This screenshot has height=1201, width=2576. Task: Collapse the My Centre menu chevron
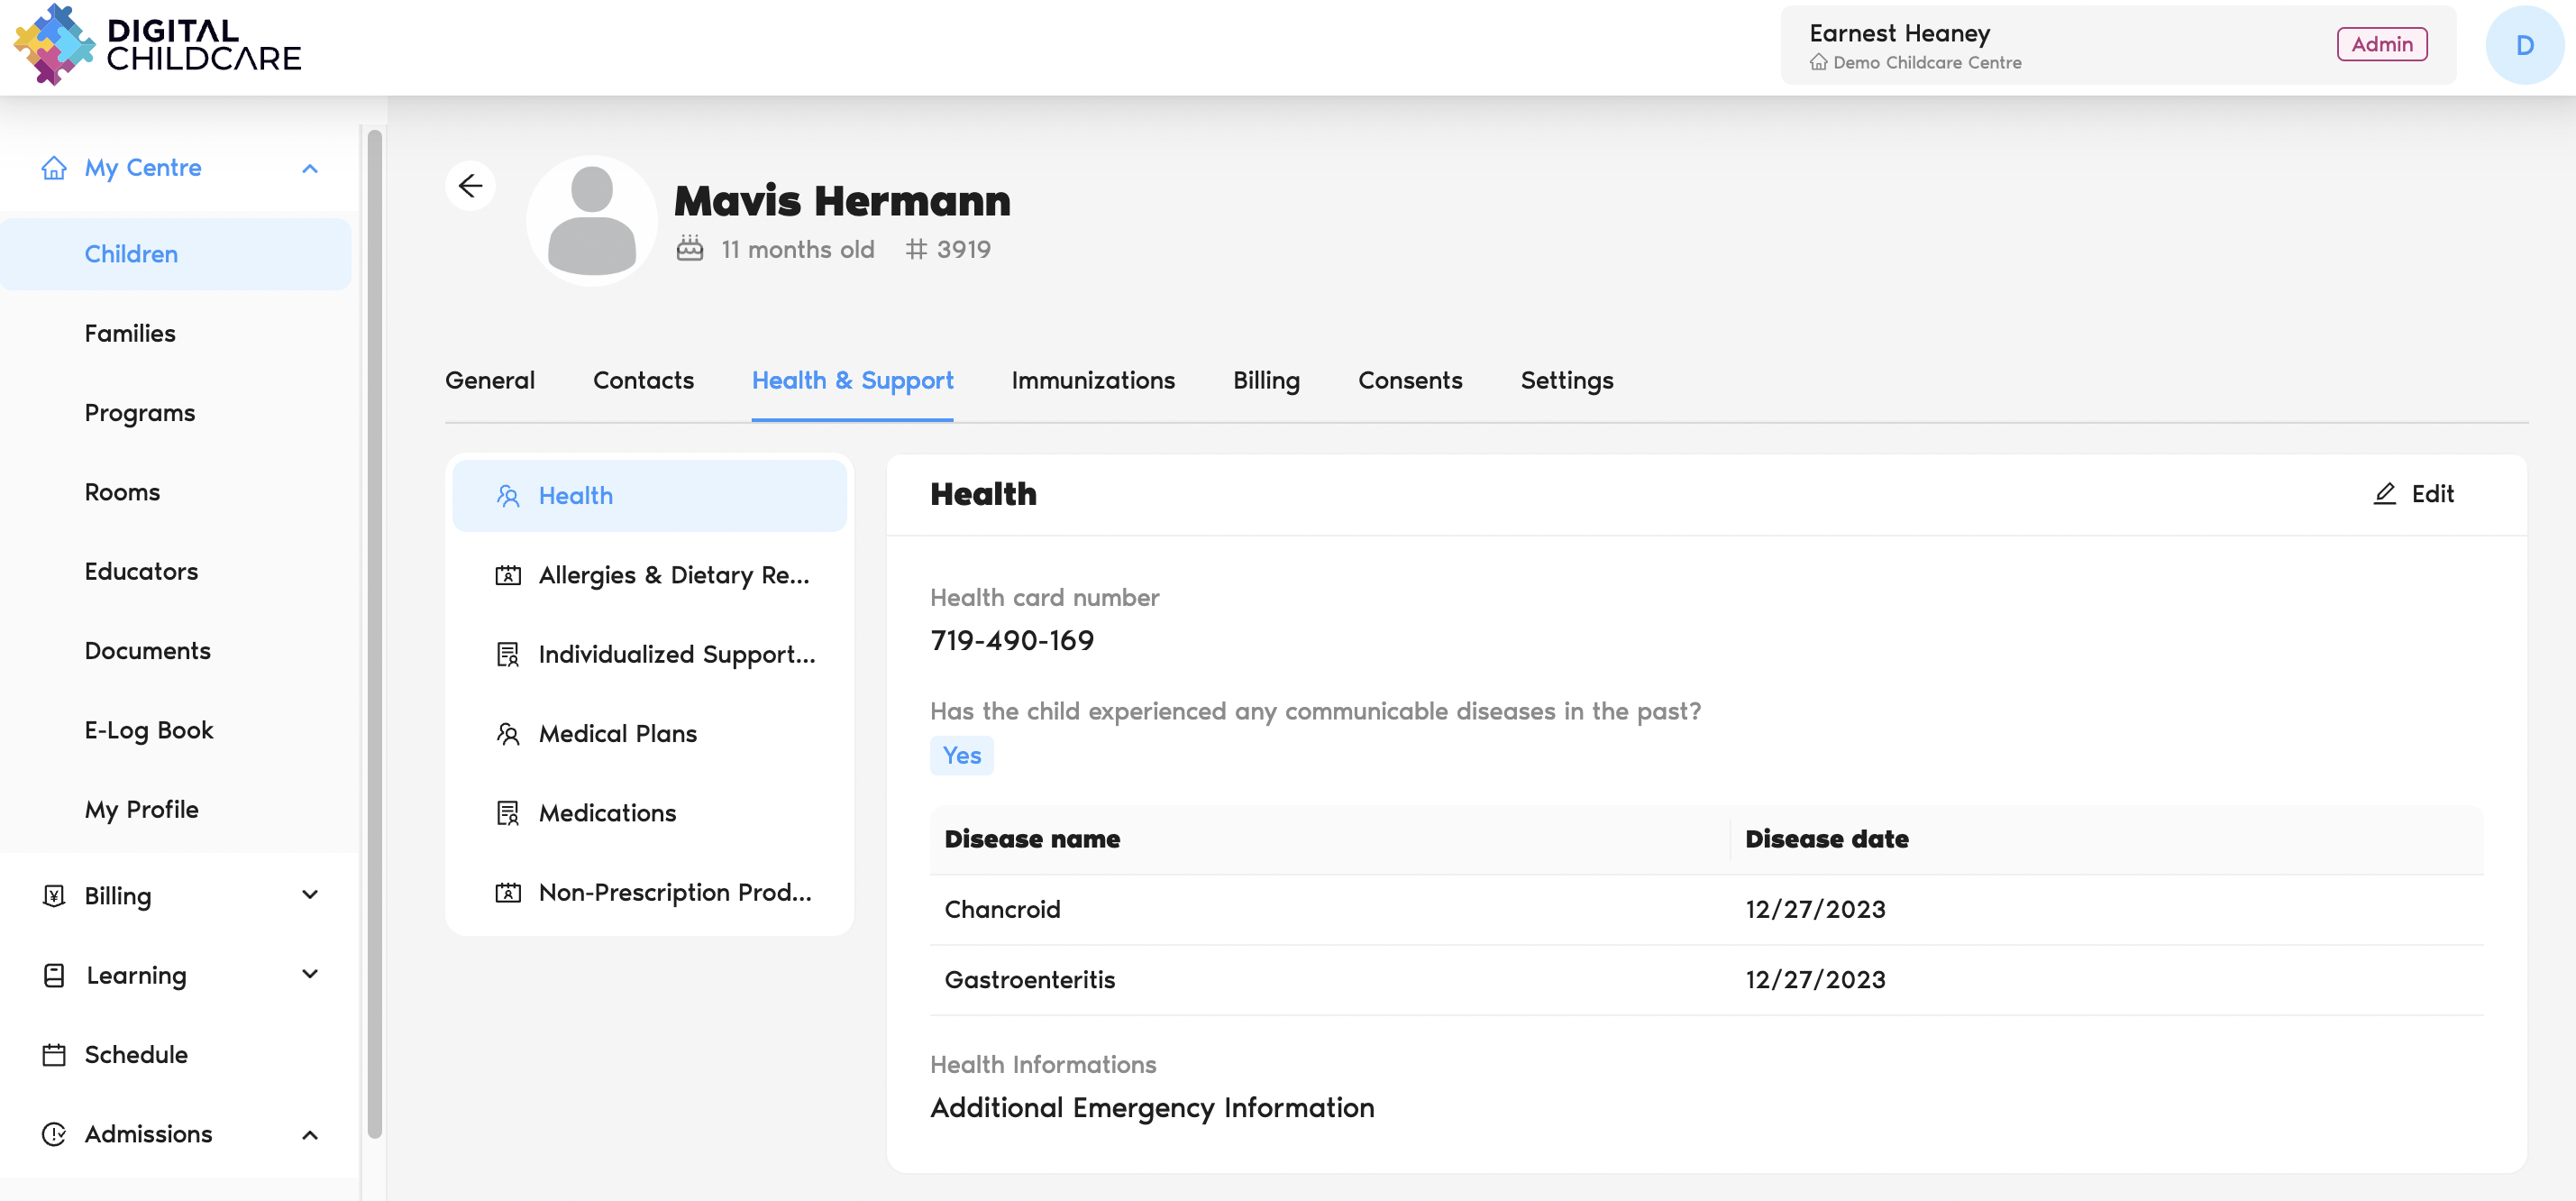pyautogui.click(x=310, y=169)
